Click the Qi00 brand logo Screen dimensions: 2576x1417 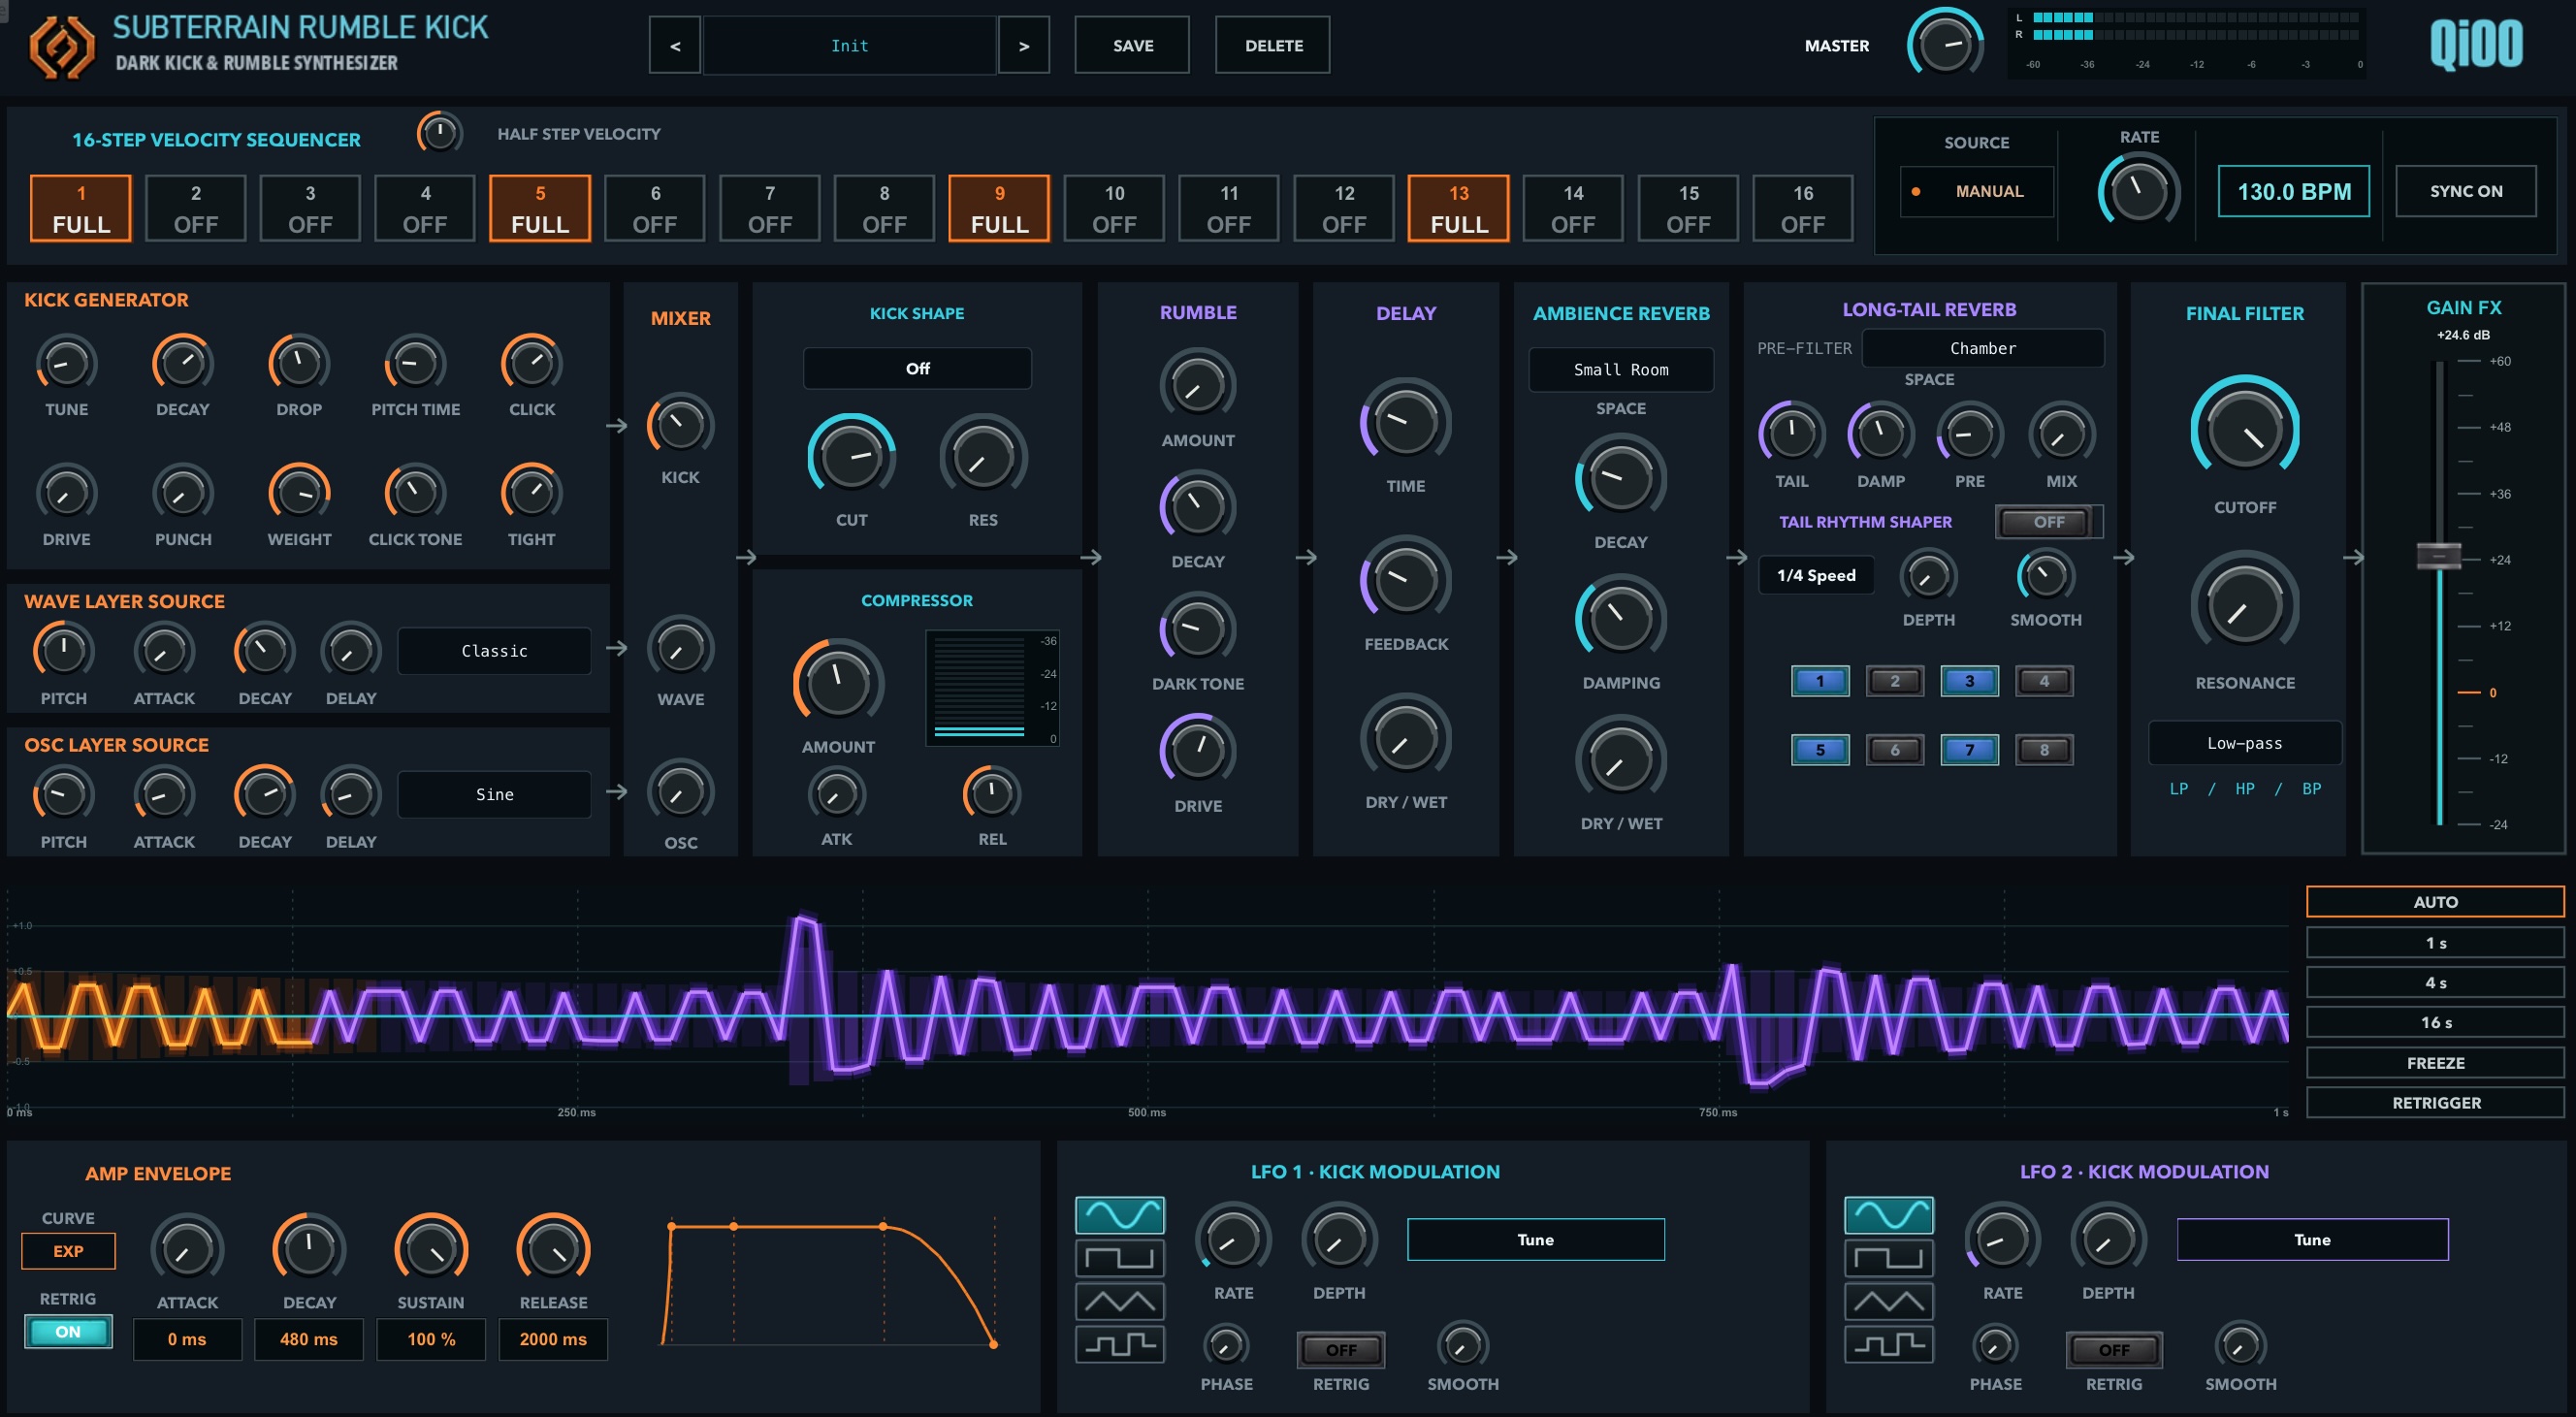point(2475,44)
